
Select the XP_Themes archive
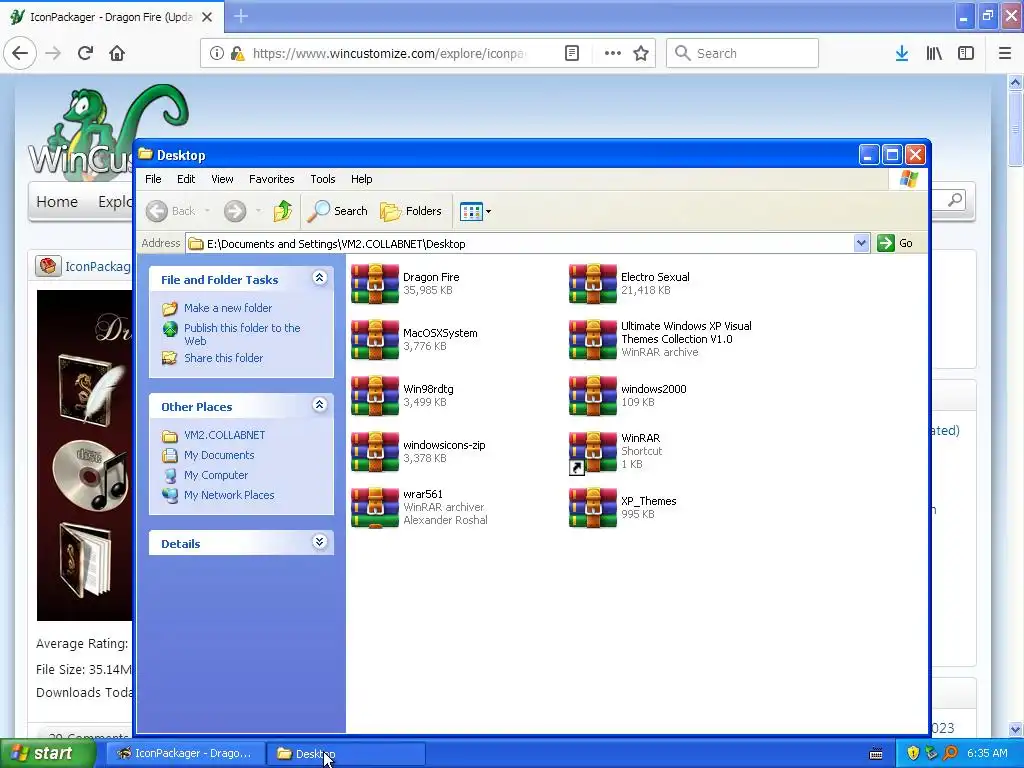pyautogui.click(x=592, y=507)
